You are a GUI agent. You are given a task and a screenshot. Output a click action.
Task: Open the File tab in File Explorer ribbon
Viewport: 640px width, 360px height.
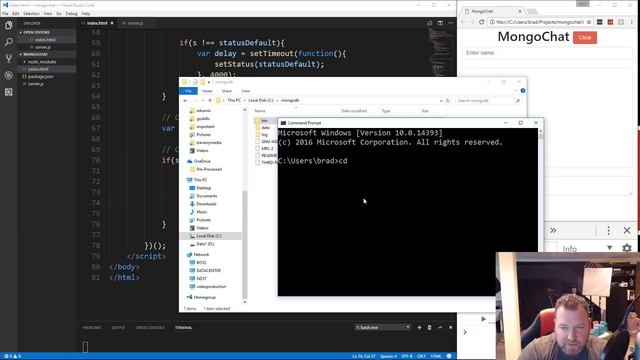point(188,91)
